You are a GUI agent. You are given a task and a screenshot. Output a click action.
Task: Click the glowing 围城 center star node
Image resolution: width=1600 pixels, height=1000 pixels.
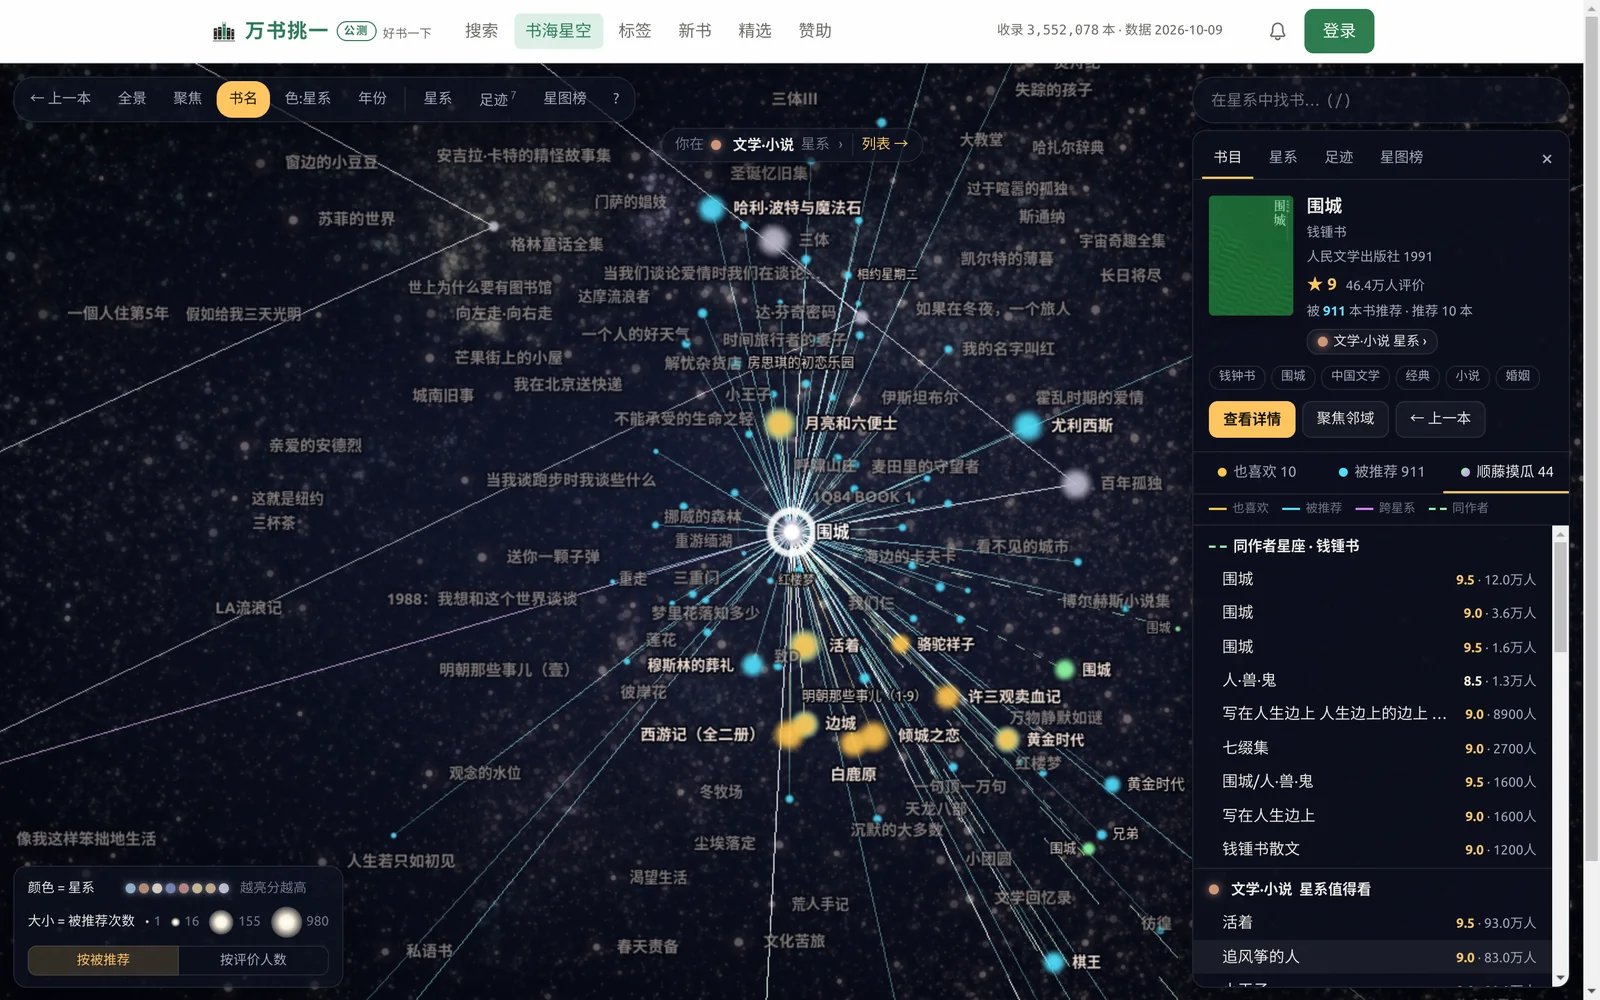pos(791,532)
